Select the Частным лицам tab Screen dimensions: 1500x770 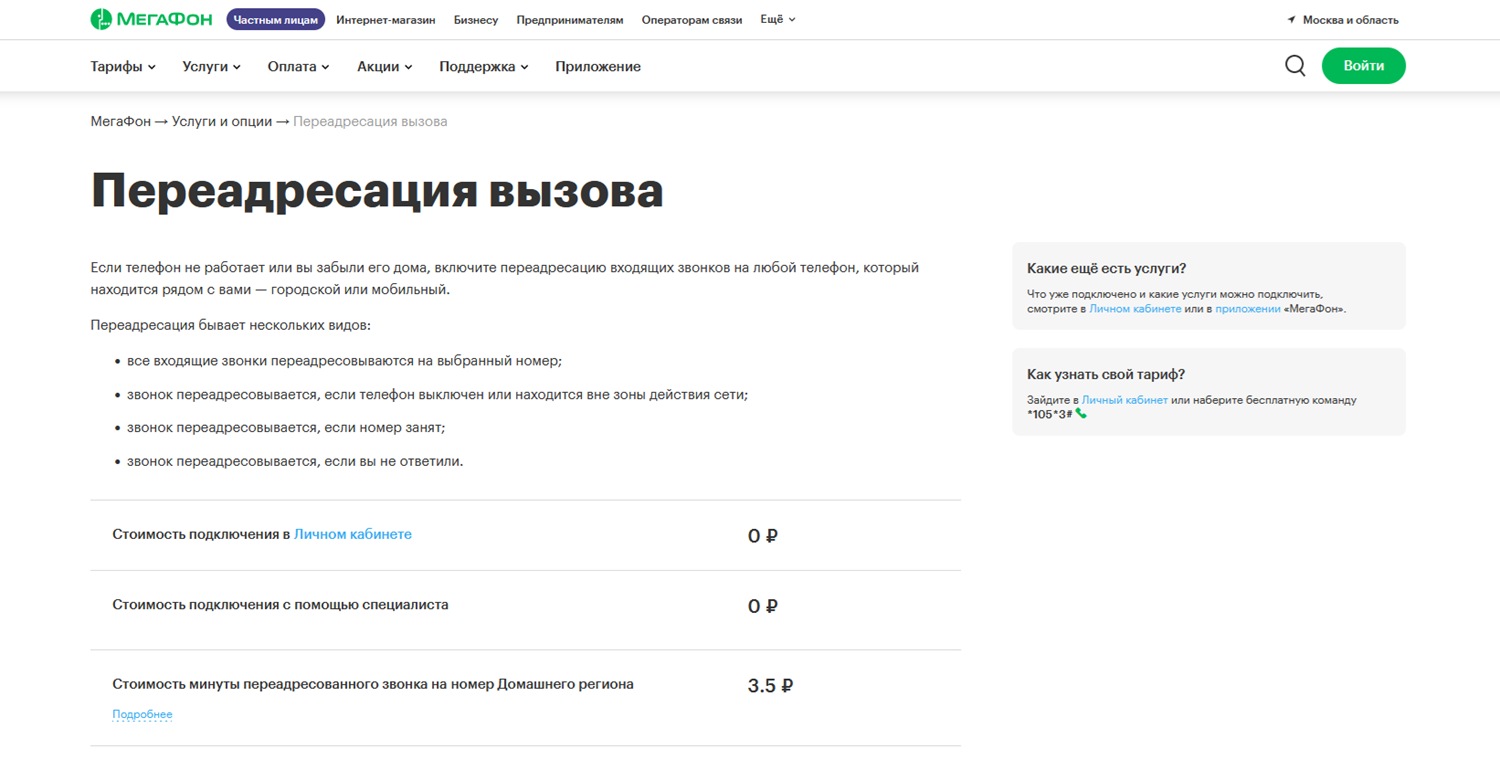[x=275, y=20]
